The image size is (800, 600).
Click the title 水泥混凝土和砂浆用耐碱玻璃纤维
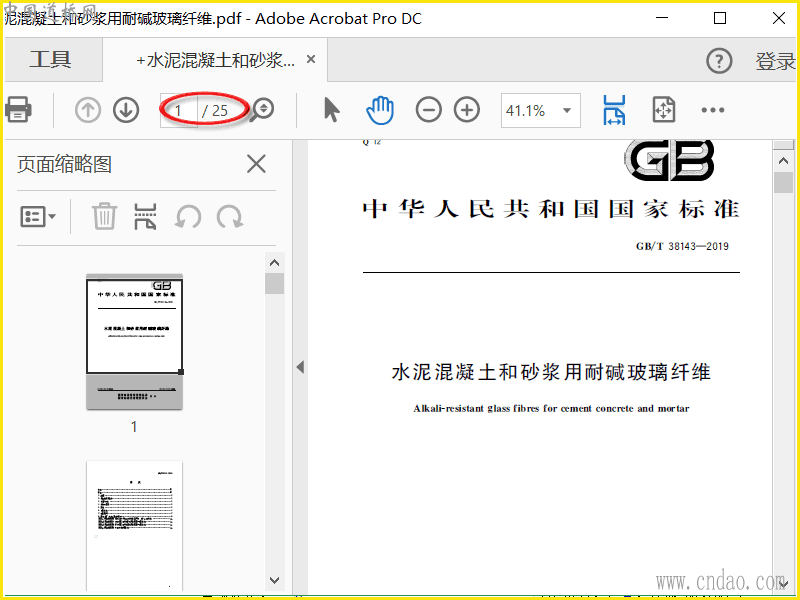pos(551,372)
